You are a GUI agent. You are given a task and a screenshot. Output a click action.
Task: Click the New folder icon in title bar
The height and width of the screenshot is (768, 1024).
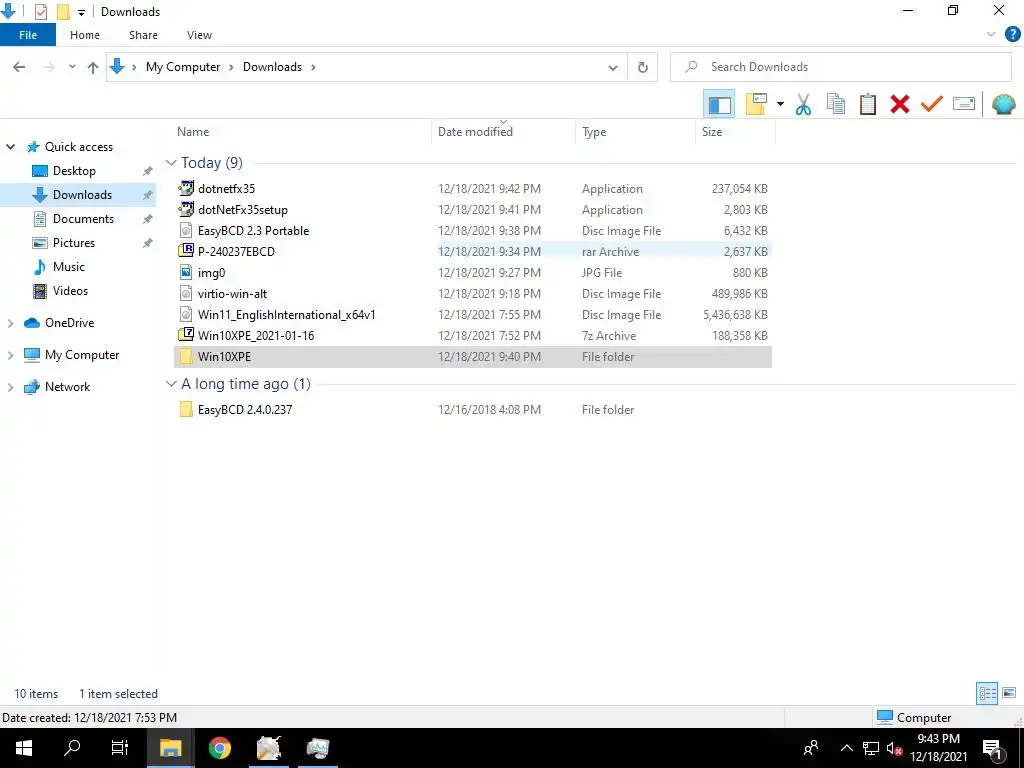point(63,12)
